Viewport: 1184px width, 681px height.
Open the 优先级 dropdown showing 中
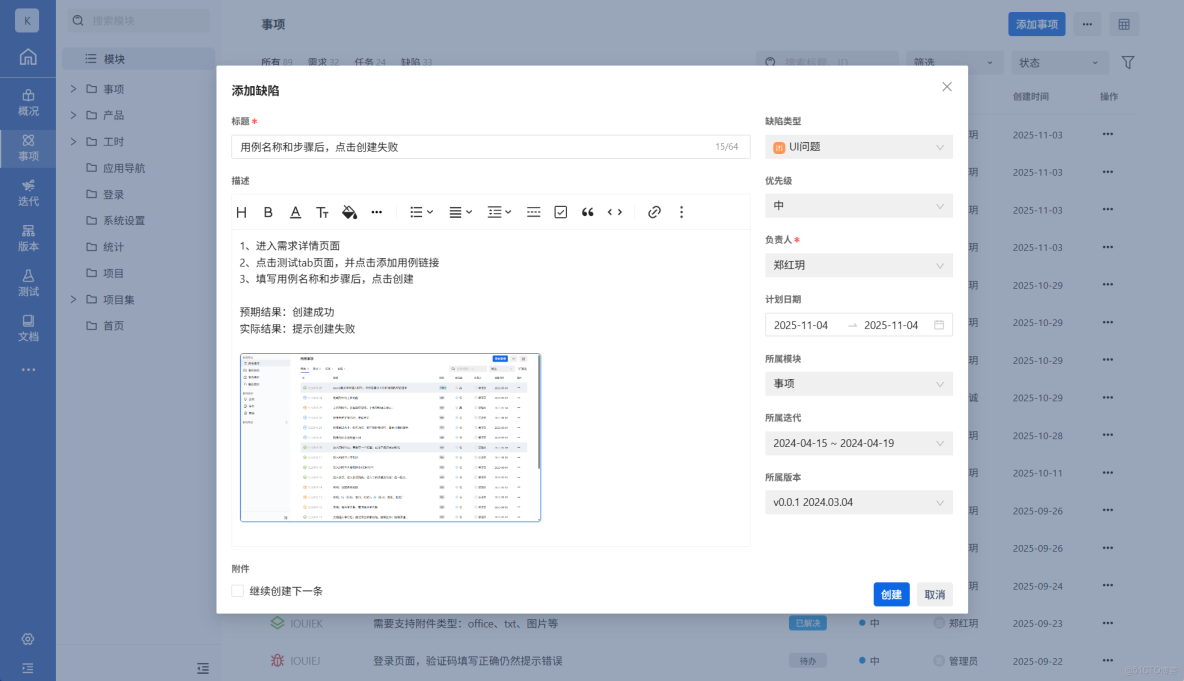coord(858,206)
